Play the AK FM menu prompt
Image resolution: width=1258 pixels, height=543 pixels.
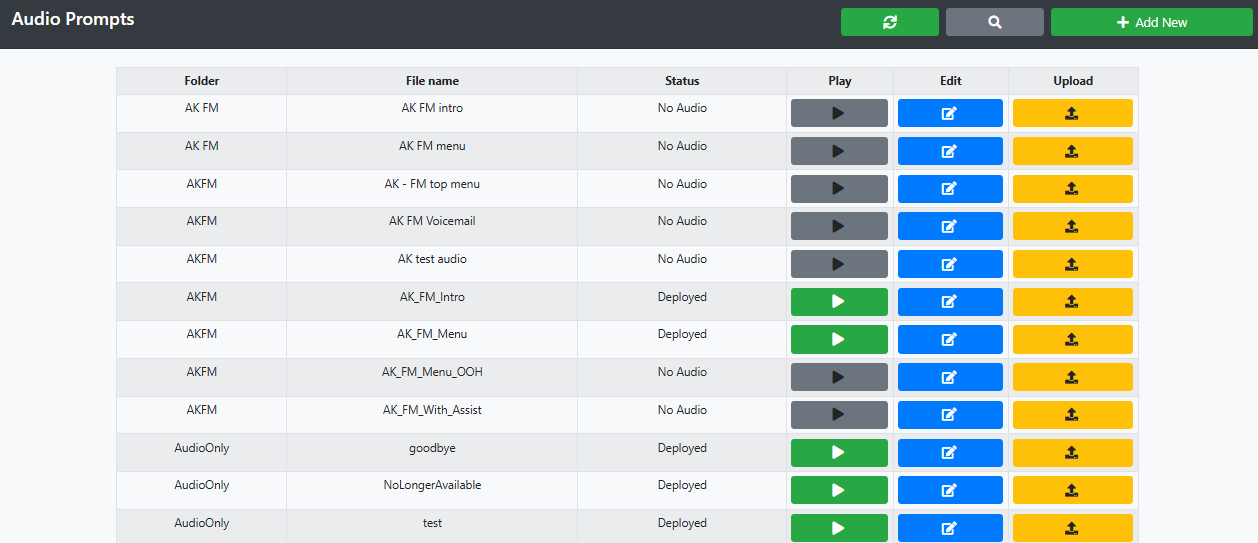pos(839,151)
